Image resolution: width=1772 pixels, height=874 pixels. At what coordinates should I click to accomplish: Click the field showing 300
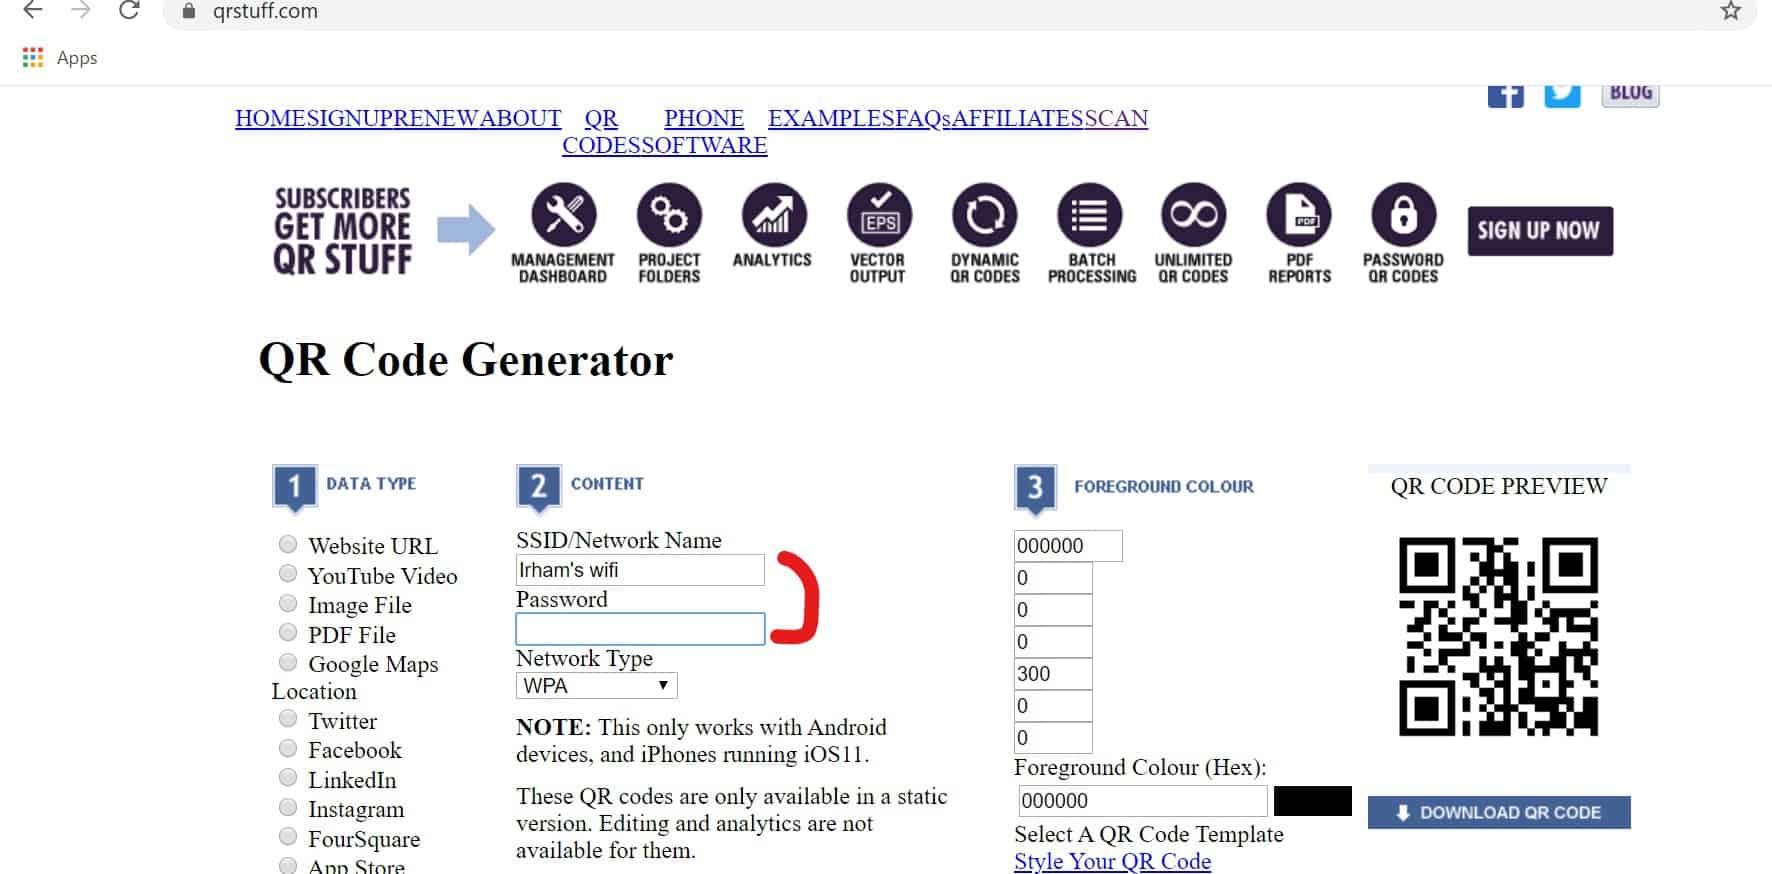tap(1053, 674)
